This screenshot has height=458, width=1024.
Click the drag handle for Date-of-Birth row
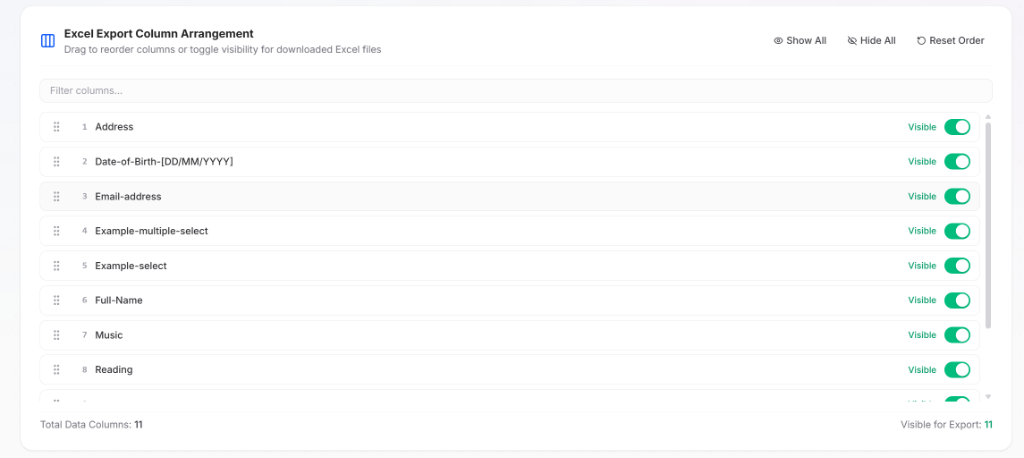coord(57,161)
